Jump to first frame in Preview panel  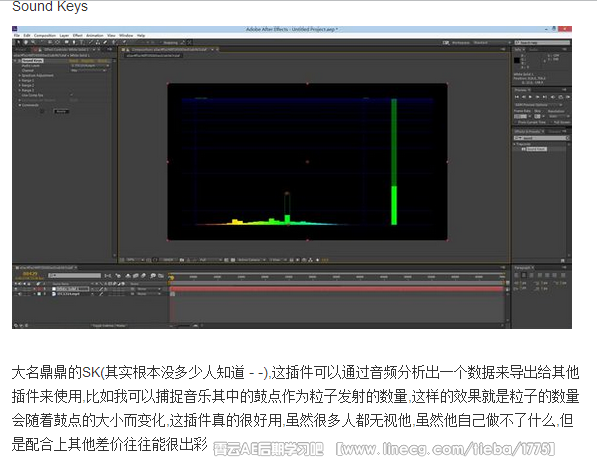pos(517,97)
